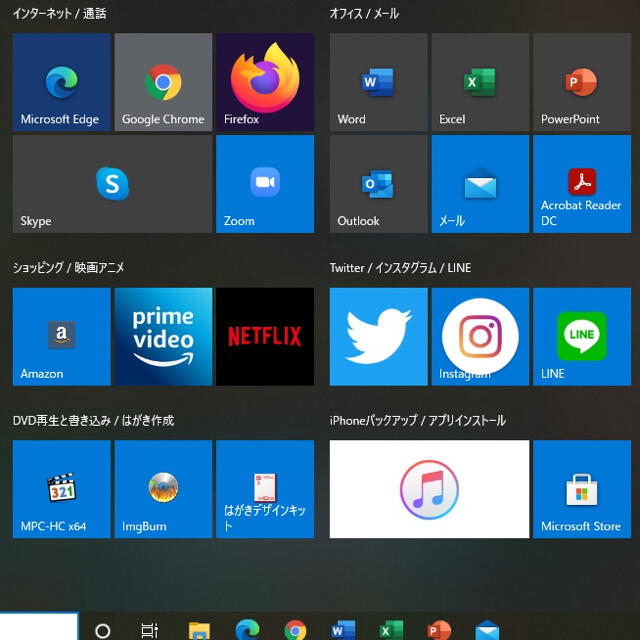Image resolution: width=640 pixels, height=640 pixels.
Task: Launch the Instagram tile
Action: pyautogui.click(x=480, y=337)
